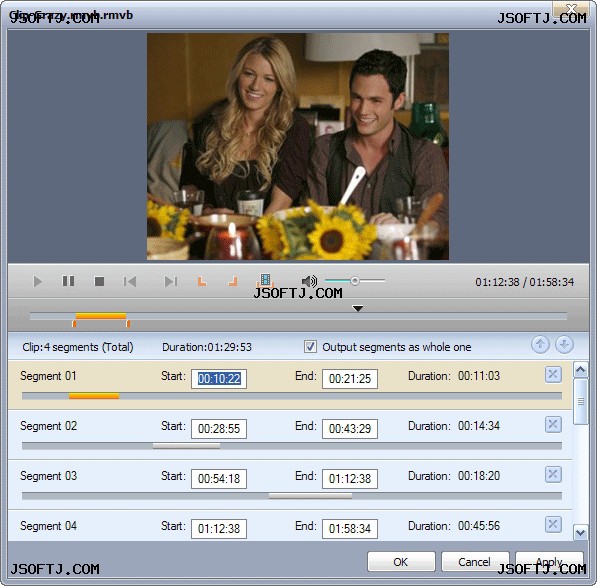Mute audio with speaker icon

click(309, 281)
